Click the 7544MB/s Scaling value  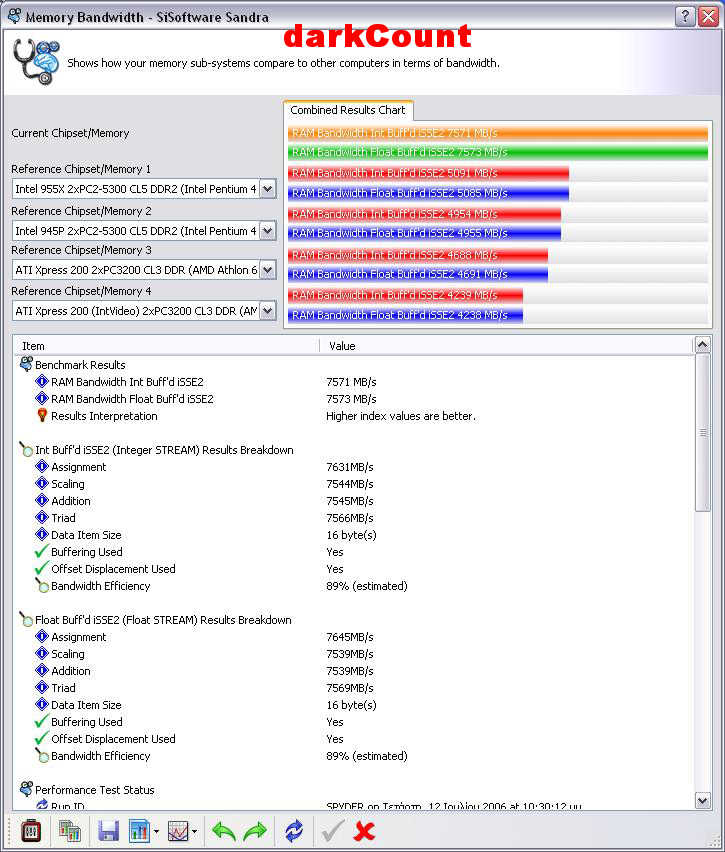[349, 484]
